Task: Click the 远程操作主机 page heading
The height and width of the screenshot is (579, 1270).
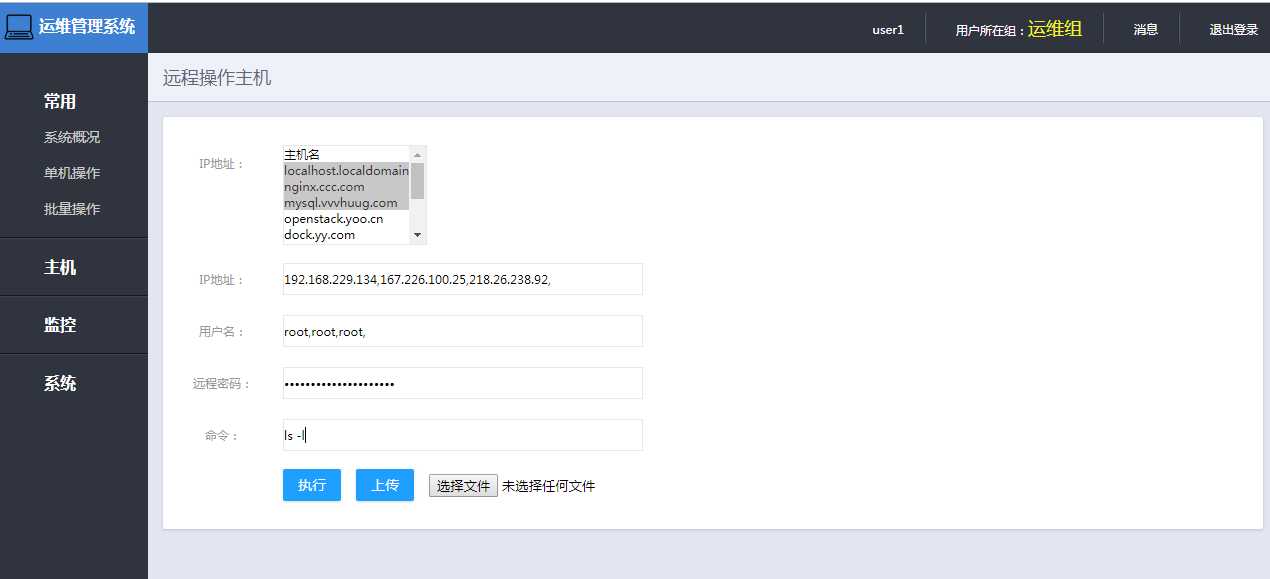Action: coord(217,78)
